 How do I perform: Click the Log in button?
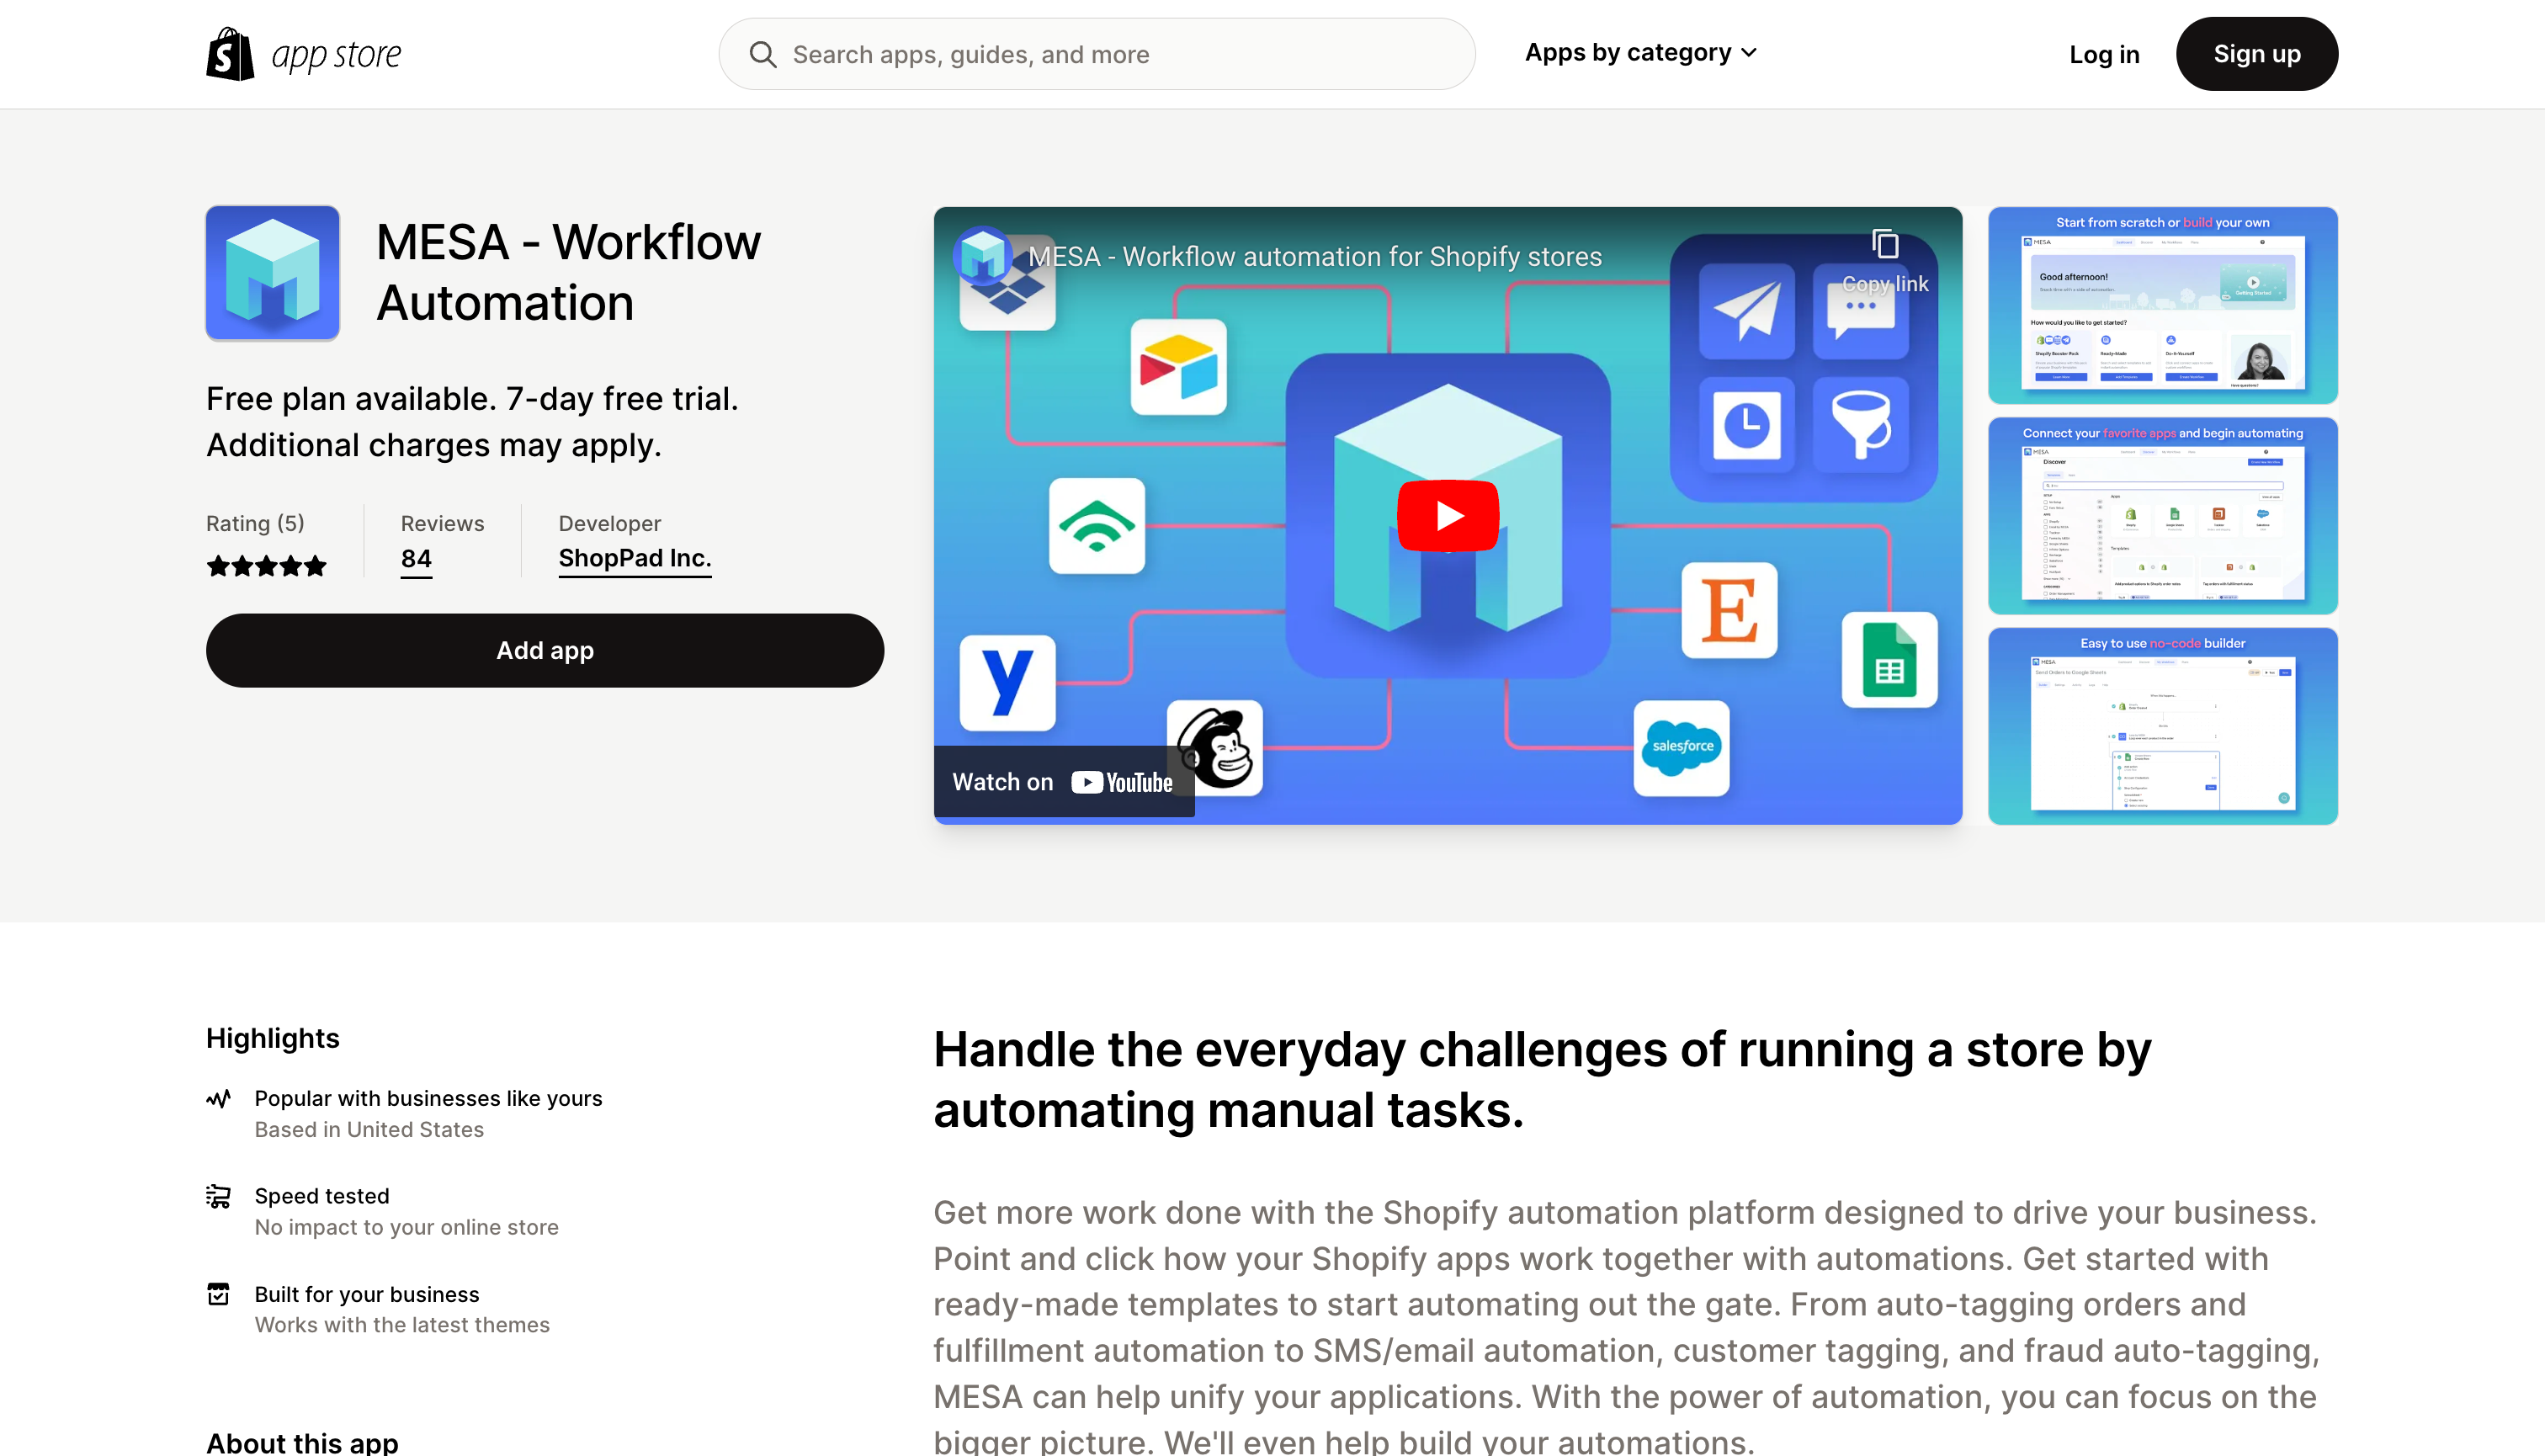pos(2105,52)
